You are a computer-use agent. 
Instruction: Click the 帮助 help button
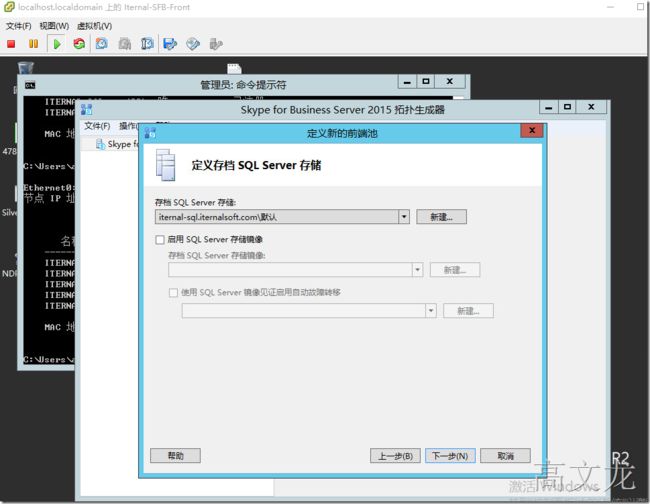(x=175, y=456)
